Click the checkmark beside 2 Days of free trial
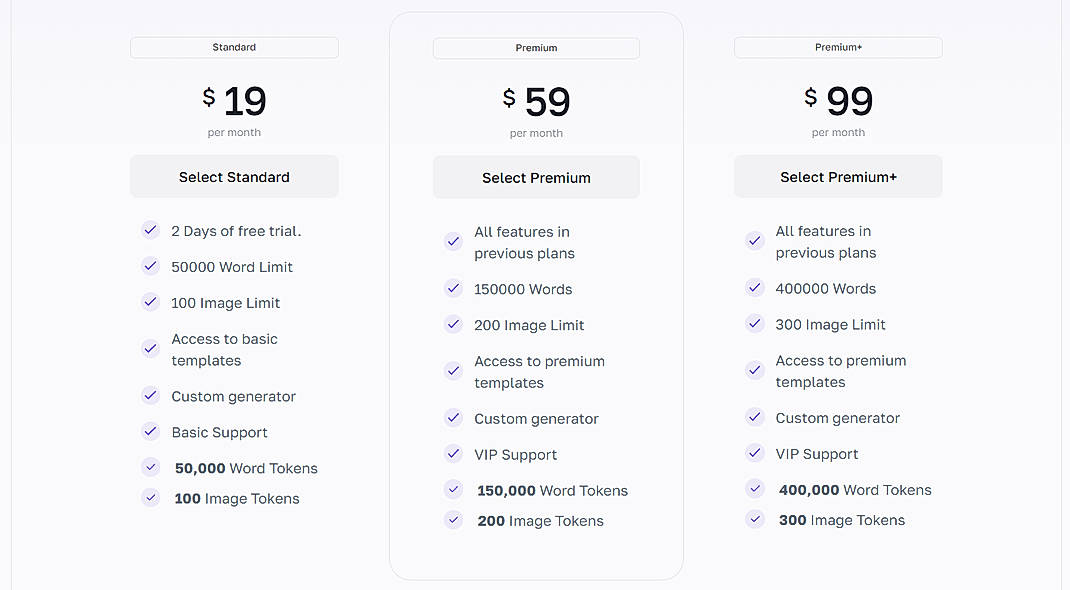The image size is (1070, 590). [150, 230]
